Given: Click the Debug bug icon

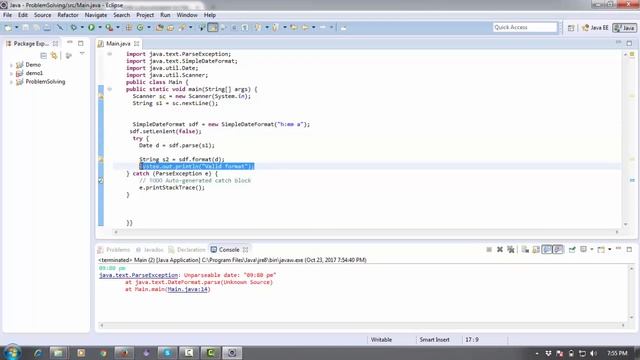Looking at the screenshot, I should 74,28.
